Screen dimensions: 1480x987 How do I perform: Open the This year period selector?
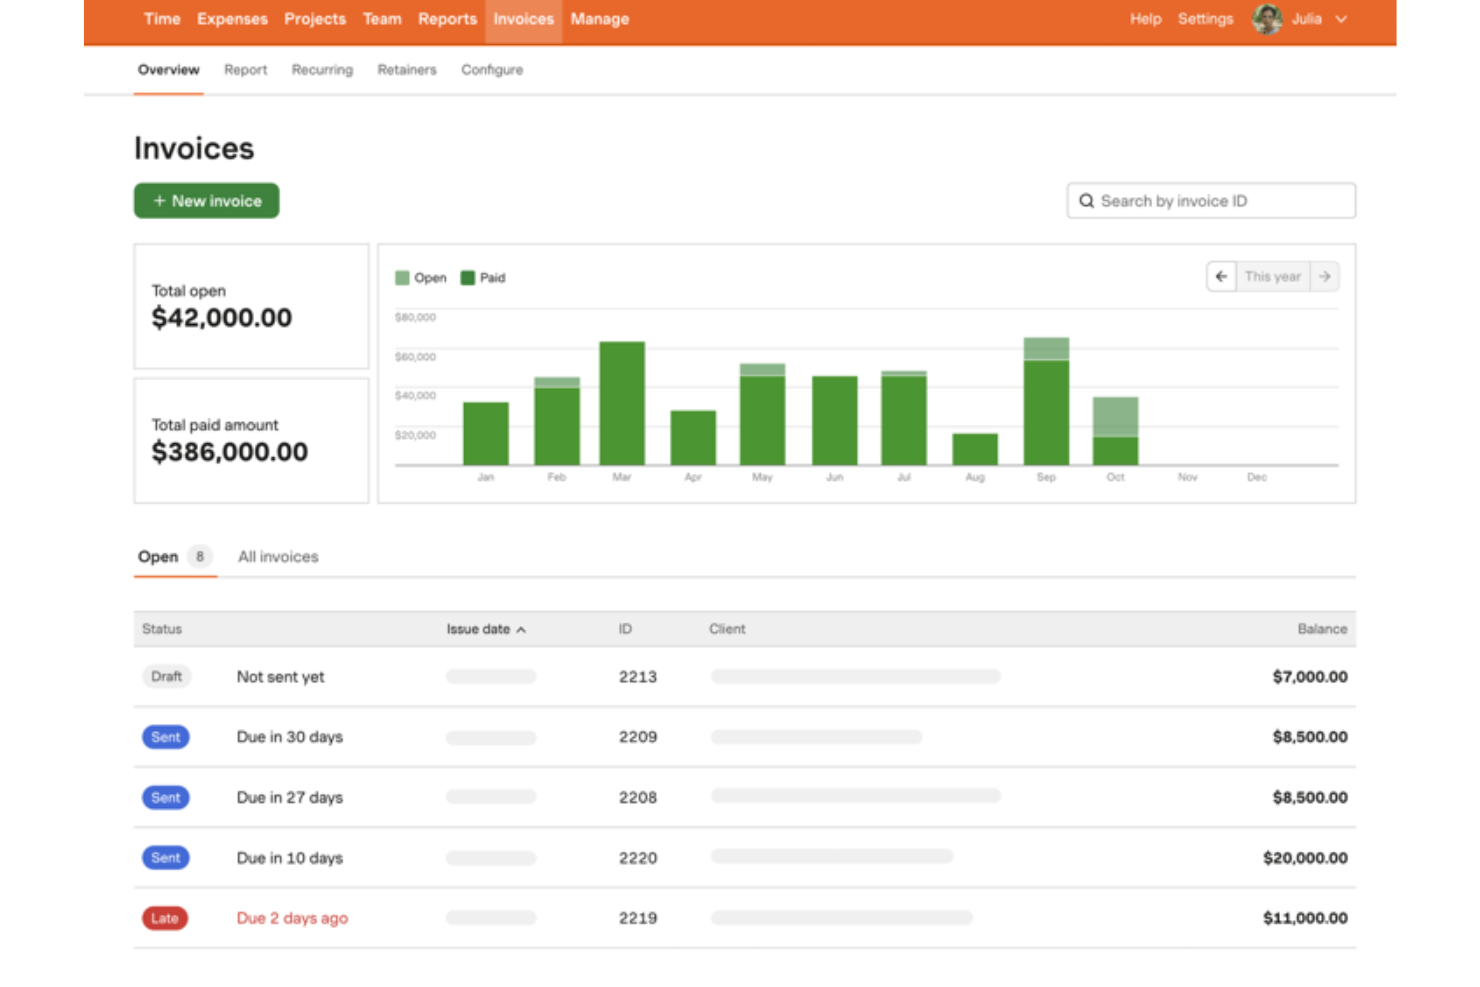pos(1272,276)
